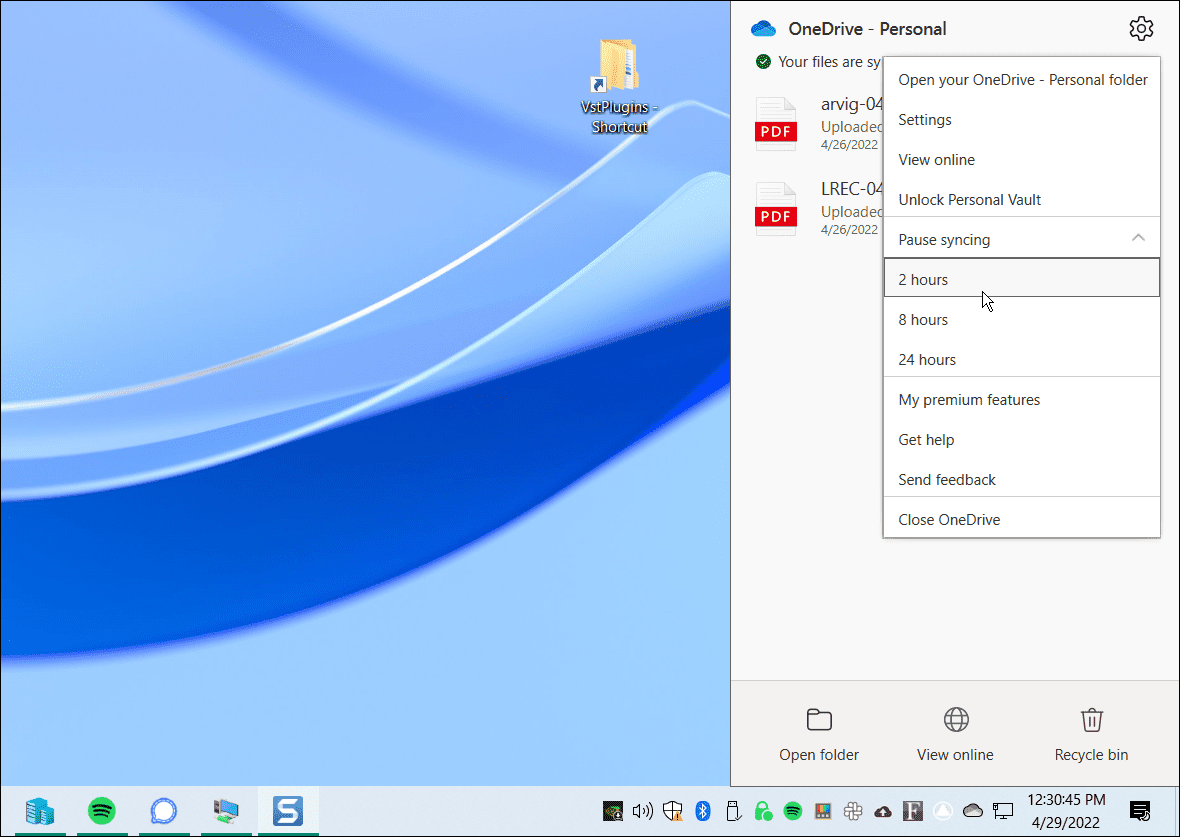Click the white triangle circle tray icon
This screenshot has height=837, width=1180.
pyautogui.click(x=942, y=811)
